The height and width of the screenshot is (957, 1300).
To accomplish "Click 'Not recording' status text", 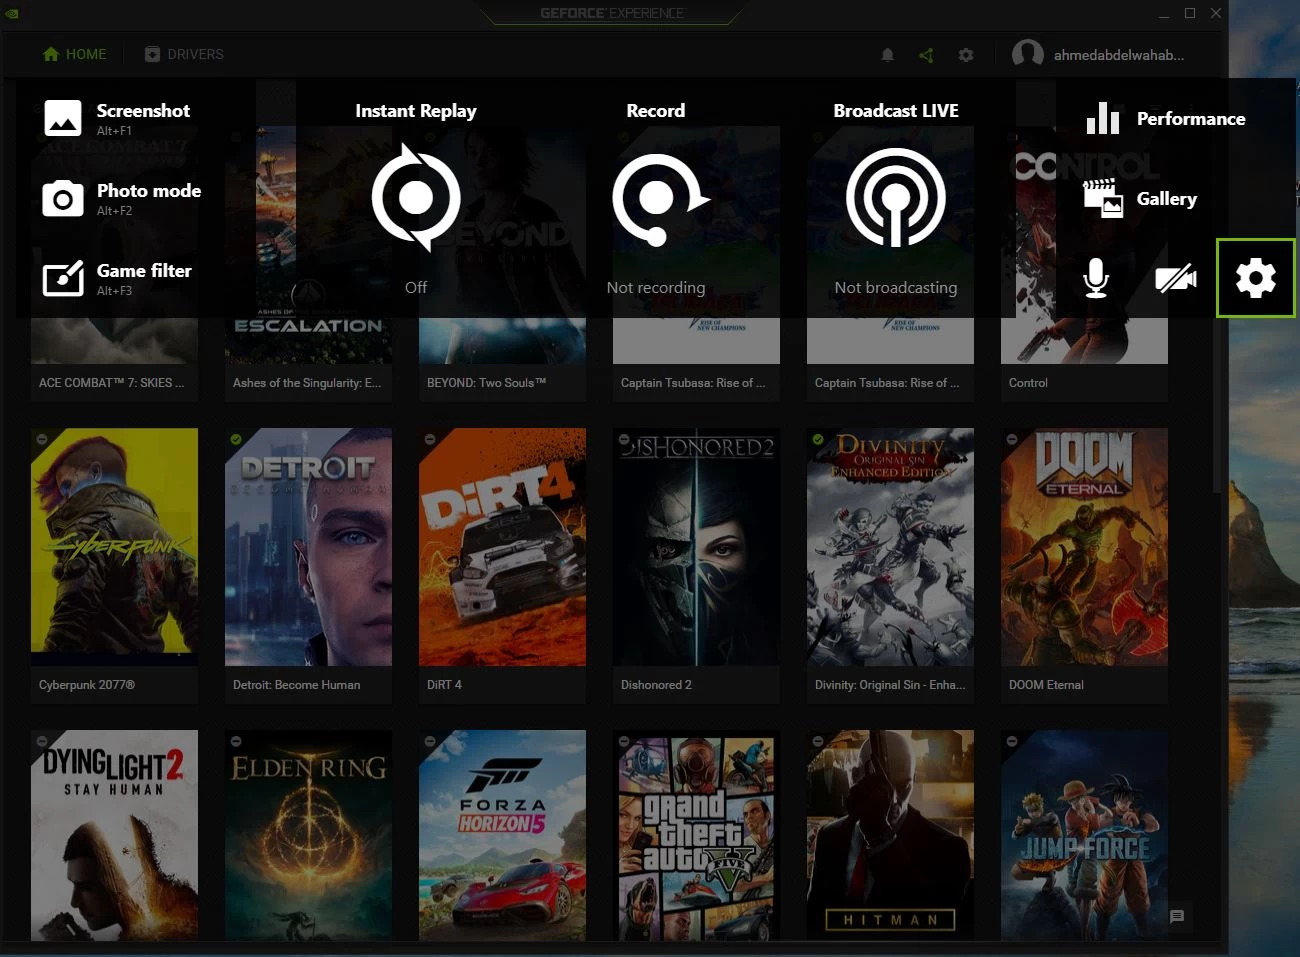I will coord(656,287).
